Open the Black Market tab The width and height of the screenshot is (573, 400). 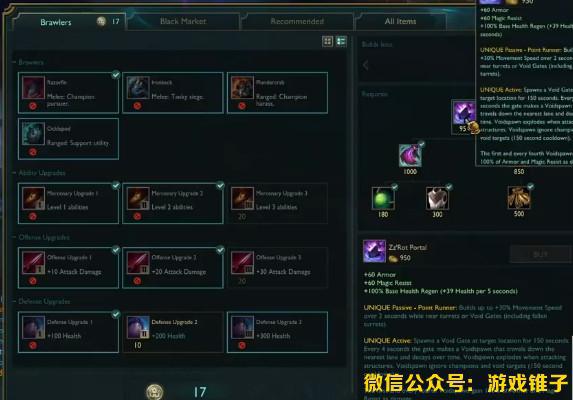tap(183, 21)
